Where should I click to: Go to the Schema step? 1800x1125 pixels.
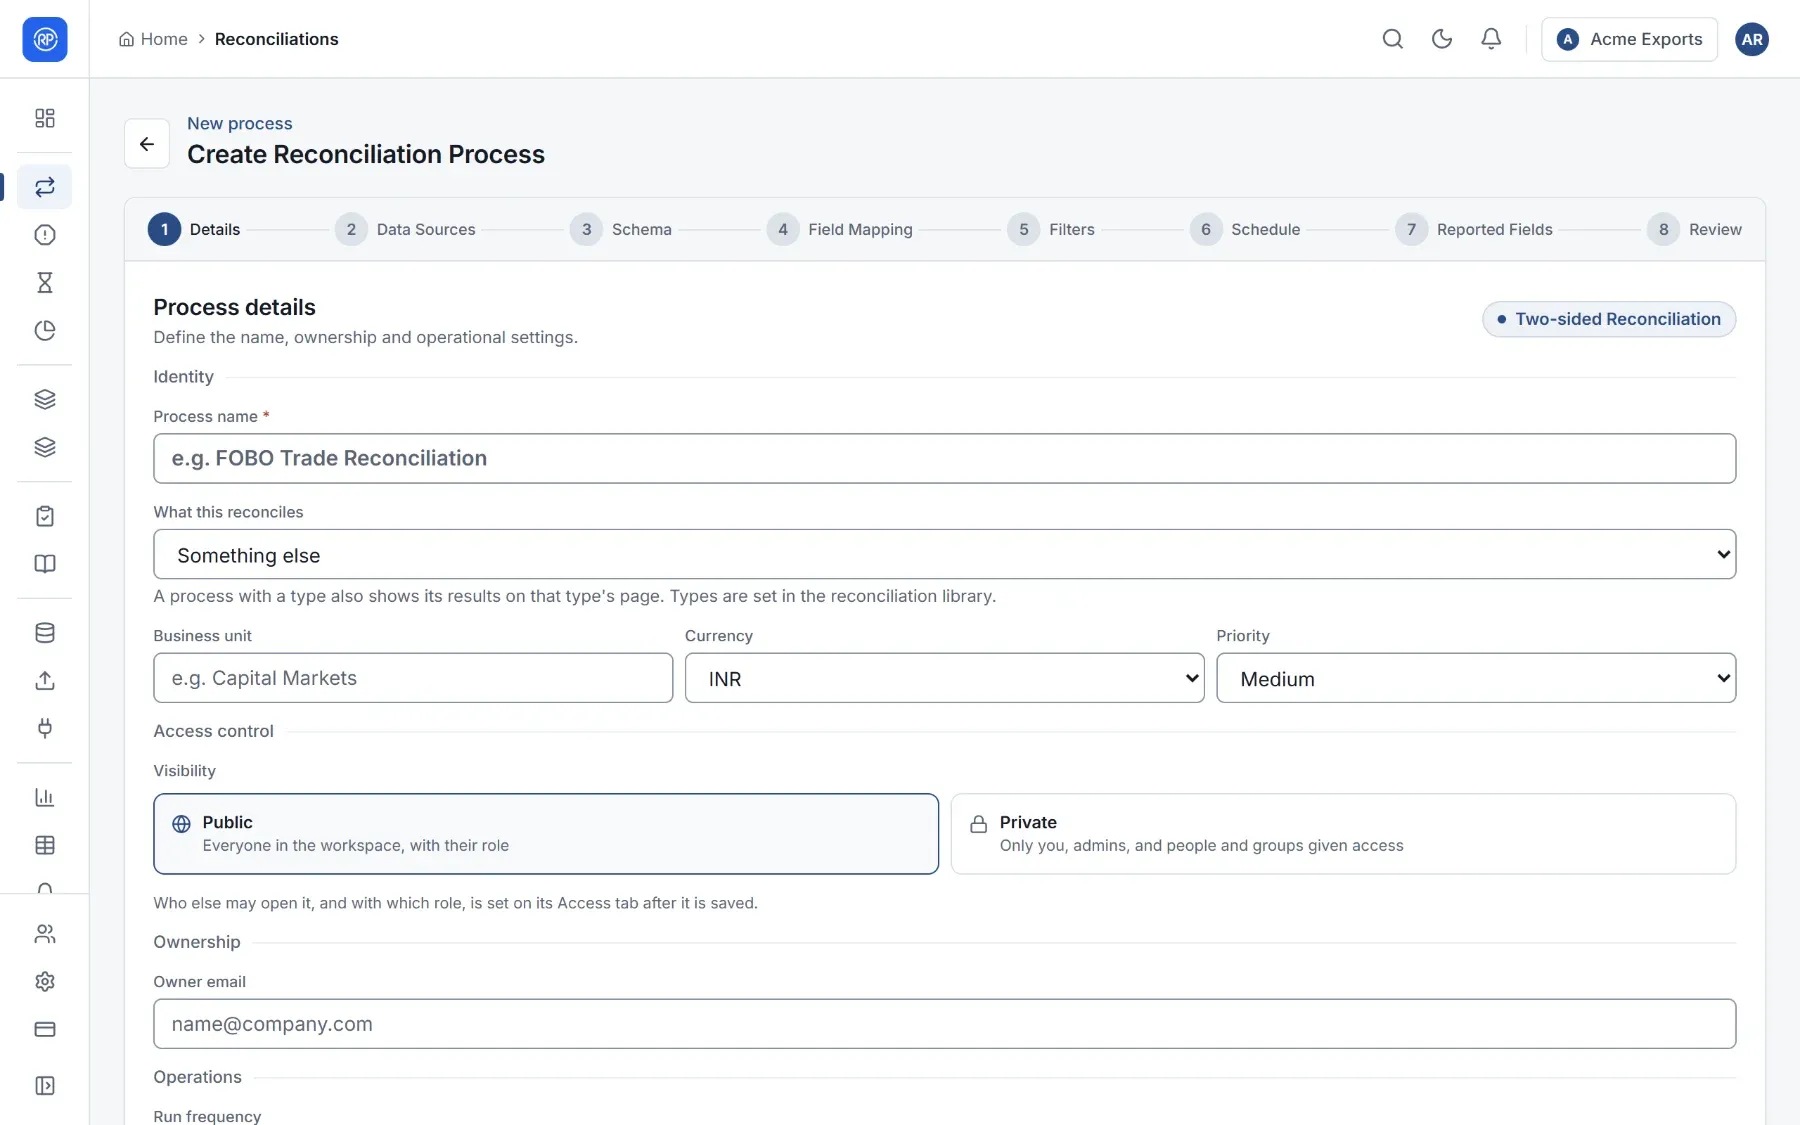pos(621,229)
